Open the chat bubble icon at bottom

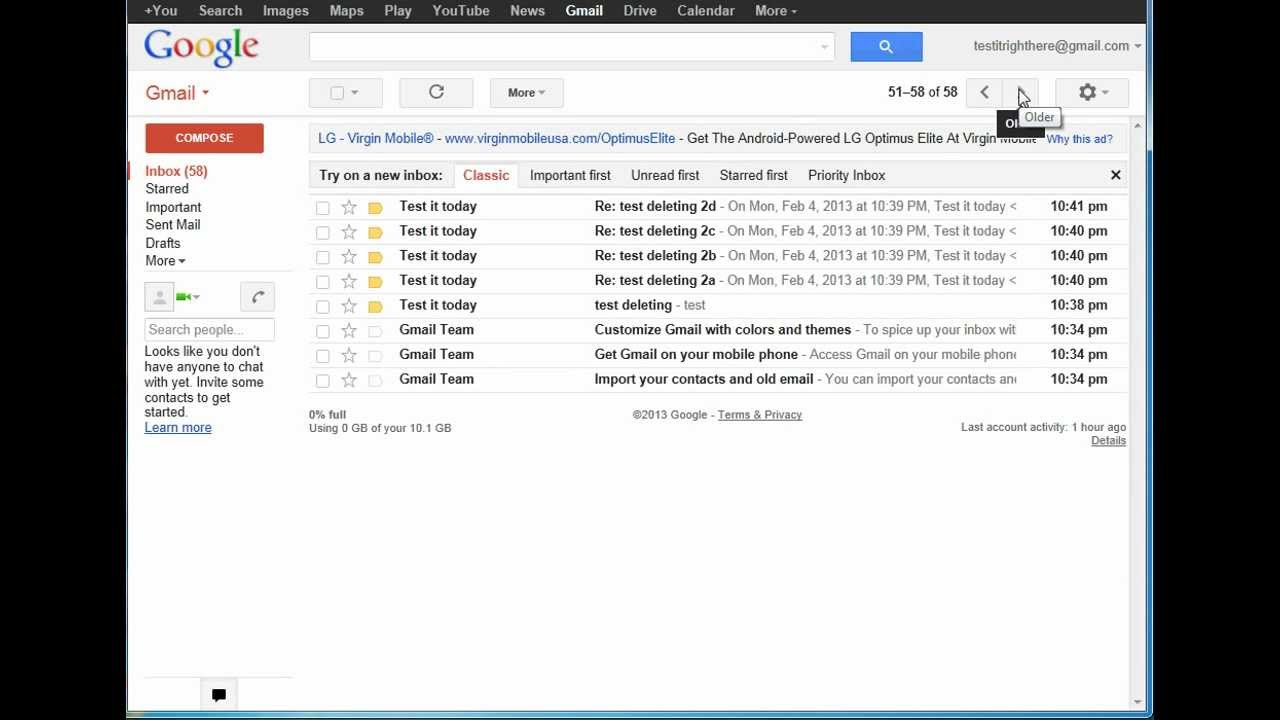click(x=219, y=695)
